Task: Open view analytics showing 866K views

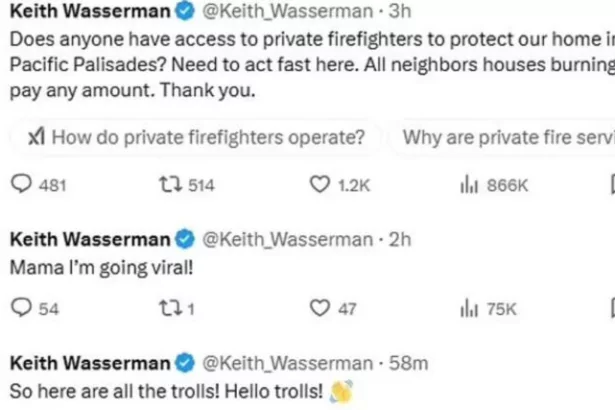Action: coord(467,185)
